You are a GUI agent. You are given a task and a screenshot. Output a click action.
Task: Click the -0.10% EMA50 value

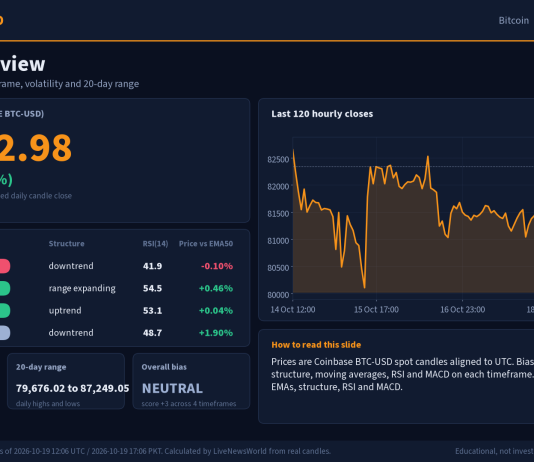217,266
